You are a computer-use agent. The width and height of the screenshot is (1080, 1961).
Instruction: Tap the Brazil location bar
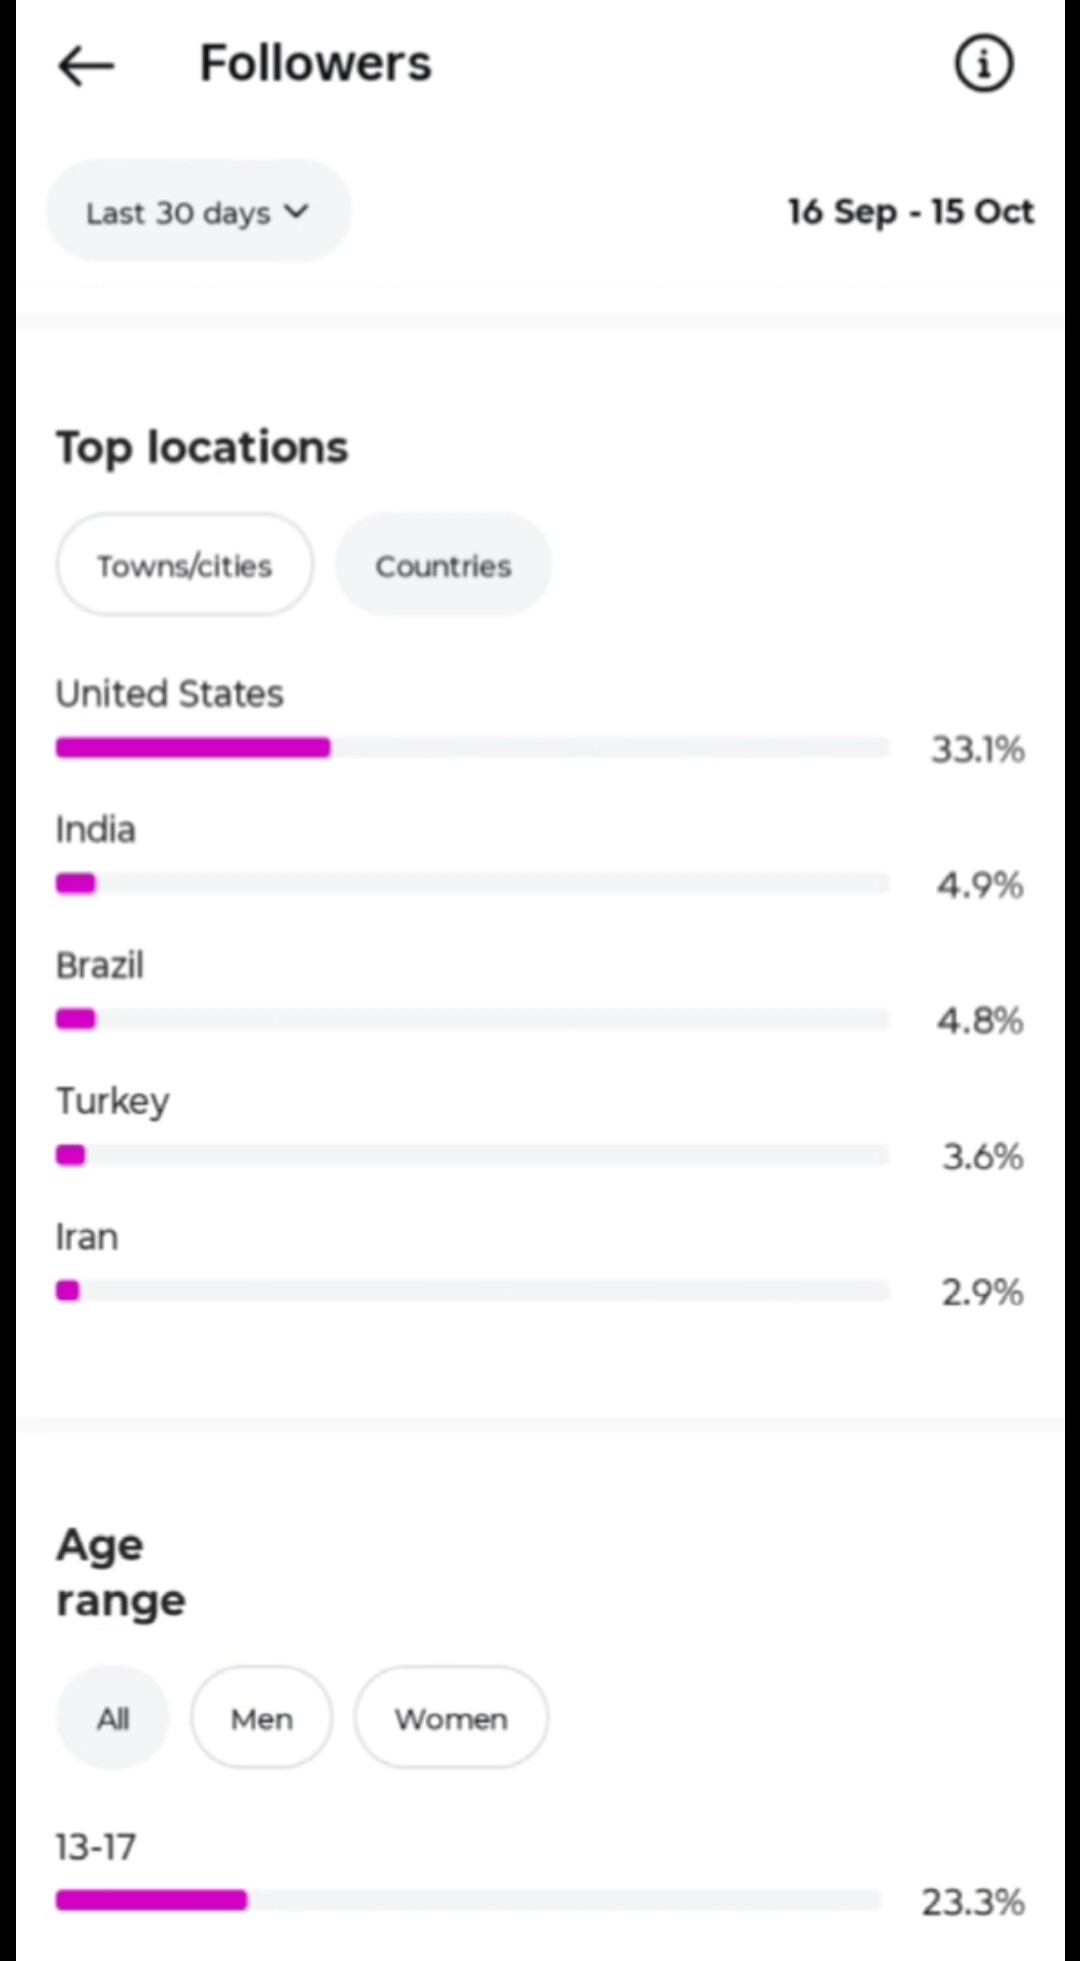[472, 1019]
